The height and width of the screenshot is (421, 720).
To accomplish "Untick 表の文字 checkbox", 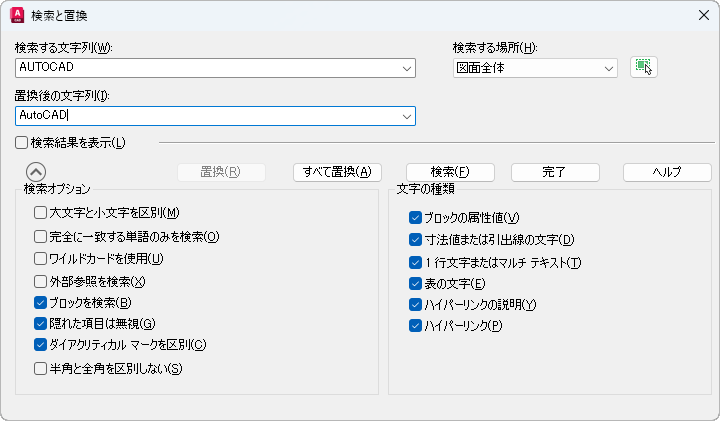I will click(x=416, y=284).
